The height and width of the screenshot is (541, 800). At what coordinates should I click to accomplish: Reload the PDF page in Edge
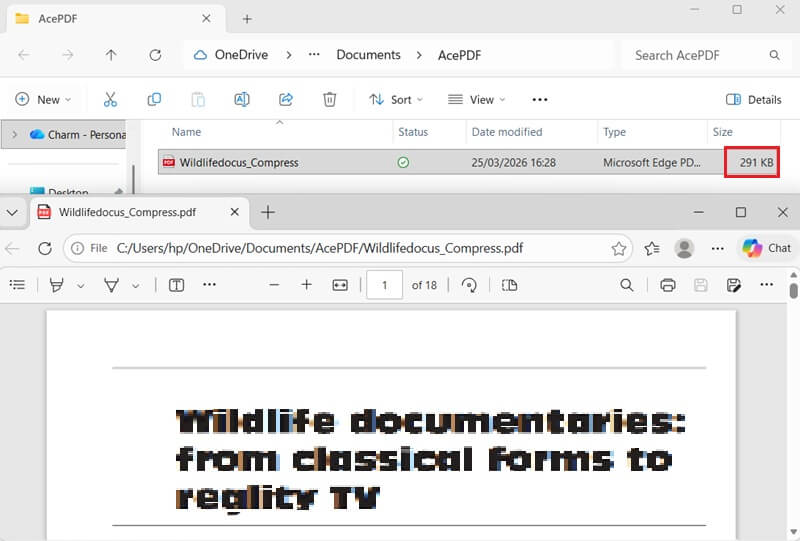point(45,249)
